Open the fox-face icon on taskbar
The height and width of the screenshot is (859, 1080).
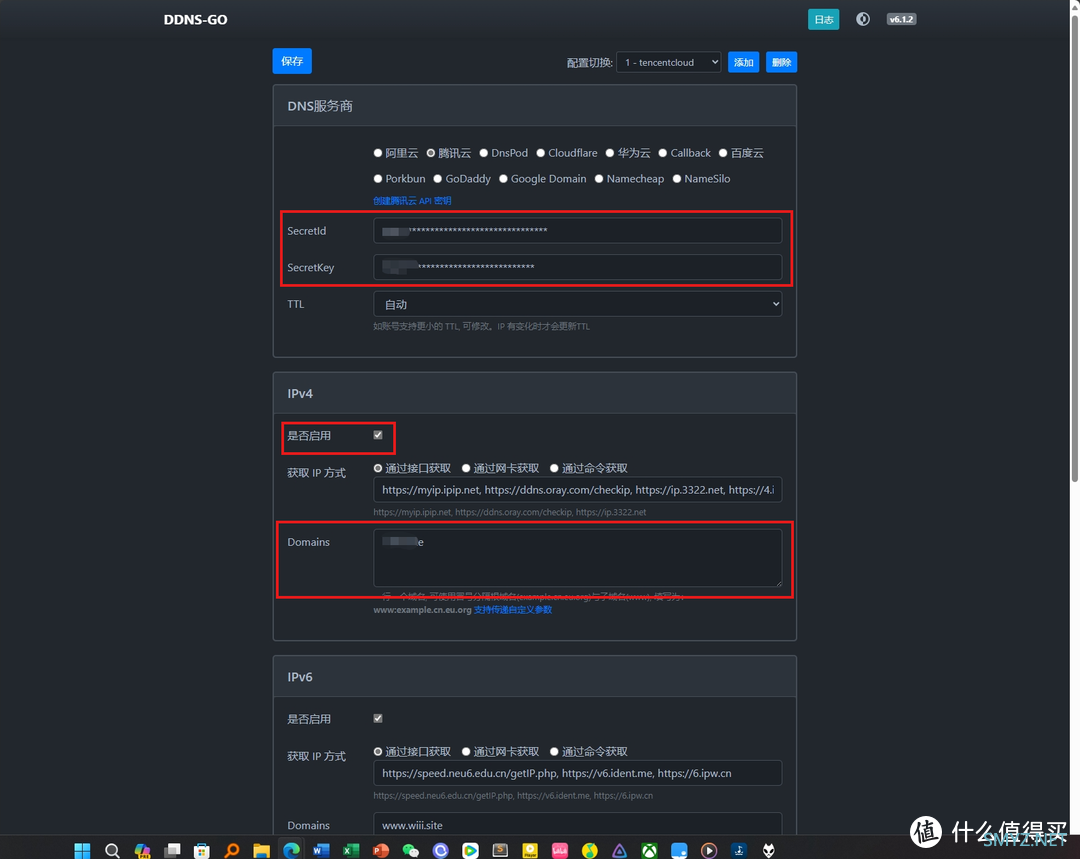pos(769,850)
